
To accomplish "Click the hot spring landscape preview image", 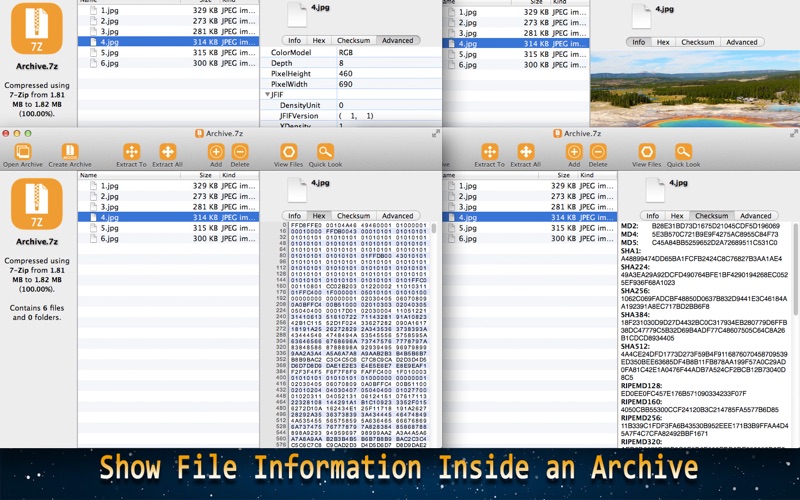I will (695, 88).
